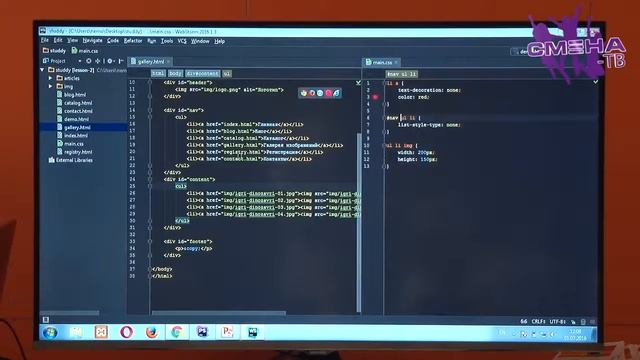The width and height of the screenshot is (640, 360).
Task: Toggle tool window buttons icon in status bar
Action: pyautogui.click(x=46, y=320)
